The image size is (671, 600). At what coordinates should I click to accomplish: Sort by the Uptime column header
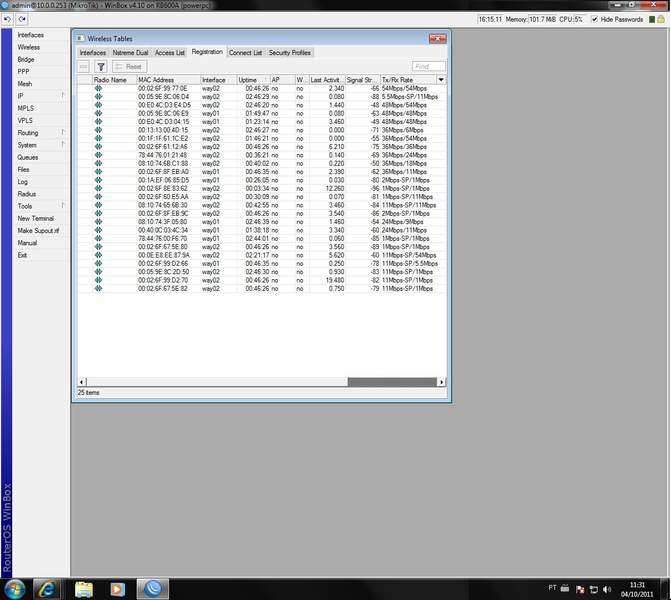tap(253, 80)
